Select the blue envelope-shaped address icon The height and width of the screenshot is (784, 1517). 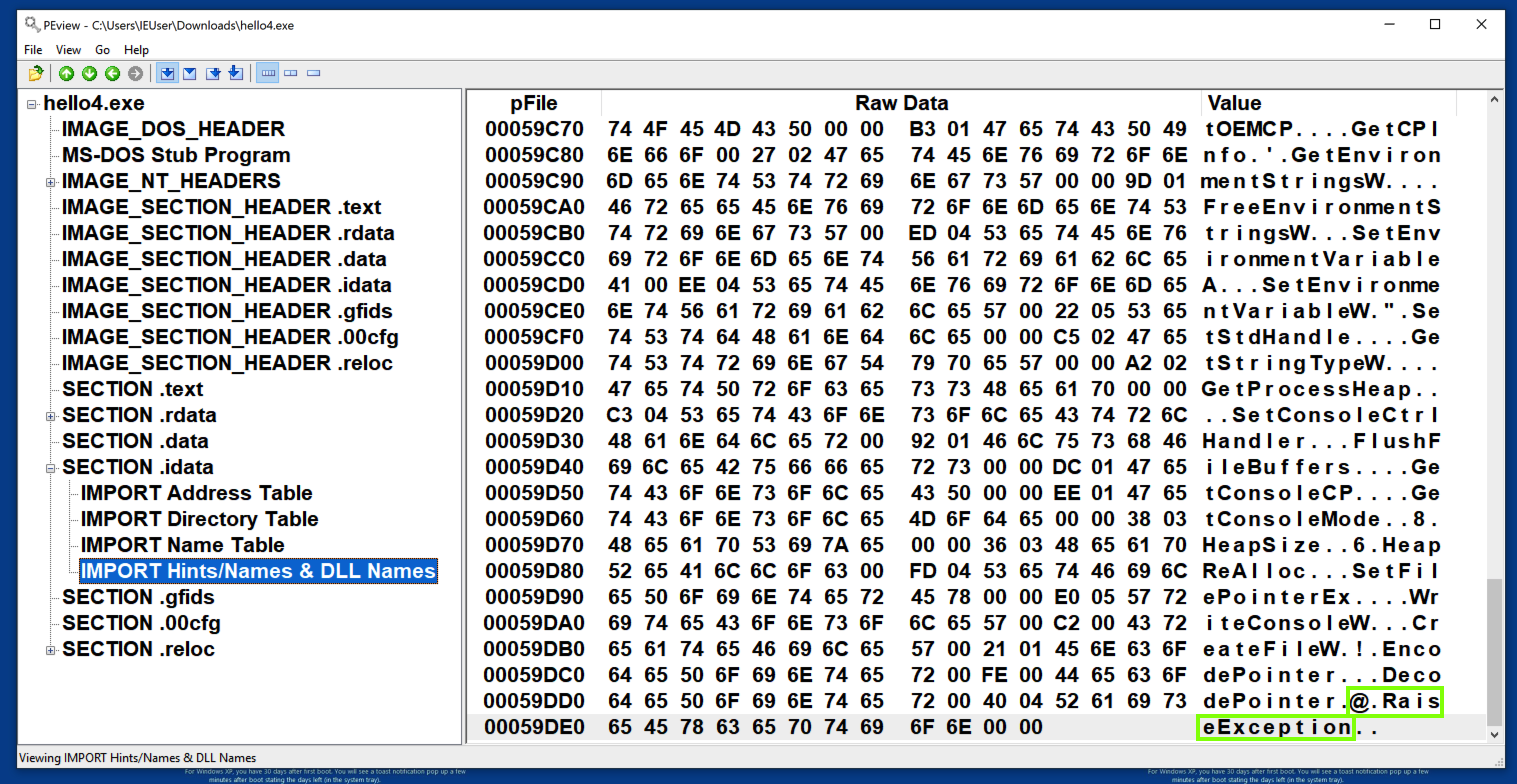coord(190,73)
